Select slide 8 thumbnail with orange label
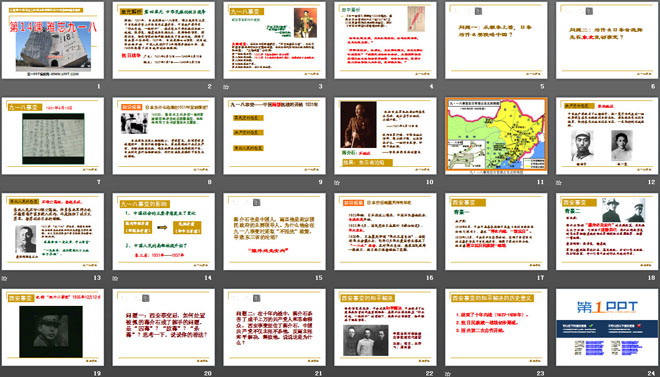Screen dimensions: 660x377 (163, 136)
